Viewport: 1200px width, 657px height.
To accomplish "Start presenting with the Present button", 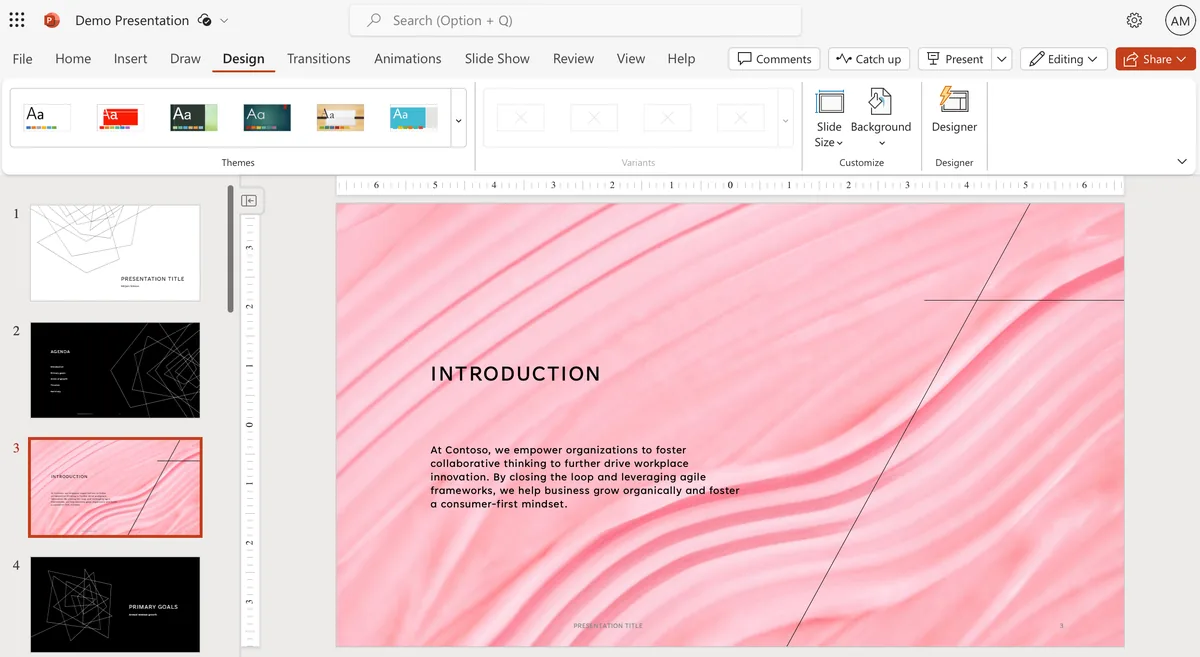I will [955, 59].
